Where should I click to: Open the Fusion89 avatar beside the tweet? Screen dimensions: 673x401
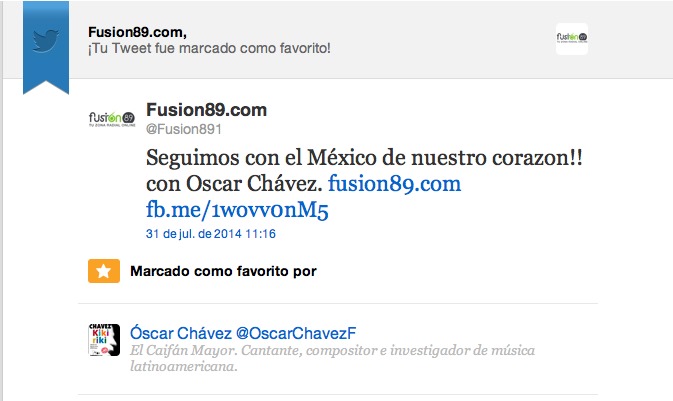(112, 118)
